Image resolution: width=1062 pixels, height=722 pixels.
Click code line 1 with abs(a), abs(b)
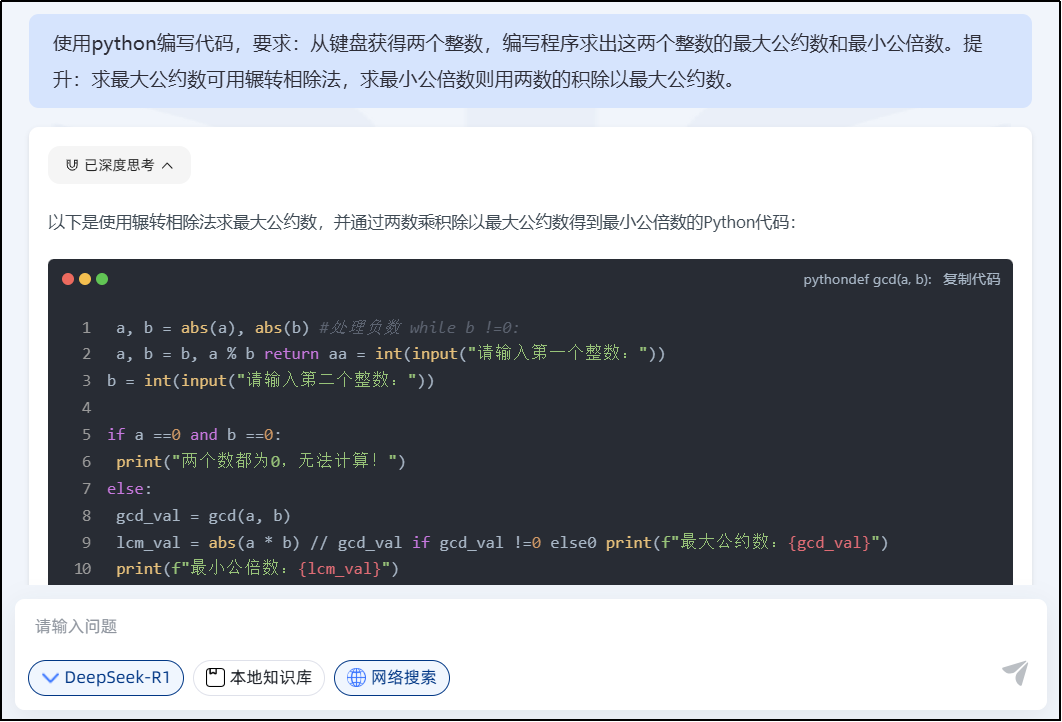318,328
